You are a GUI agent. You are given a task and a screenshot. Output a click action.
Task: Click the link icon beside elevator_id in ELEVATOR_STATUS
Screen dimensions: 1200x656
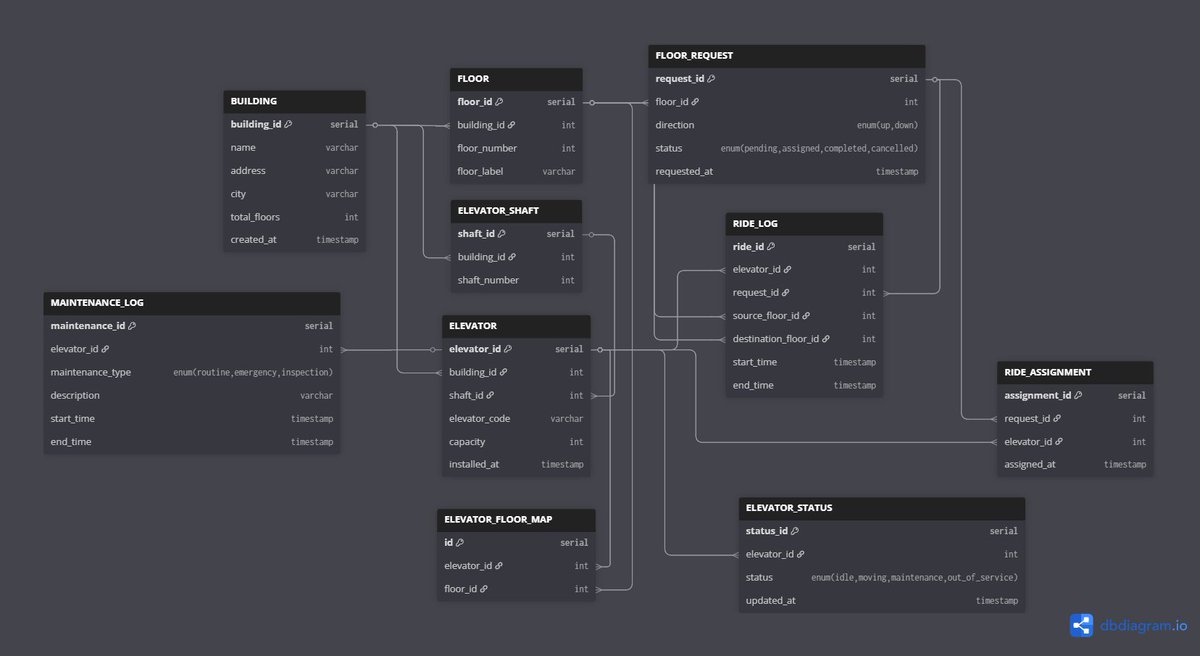coord(800,554)
